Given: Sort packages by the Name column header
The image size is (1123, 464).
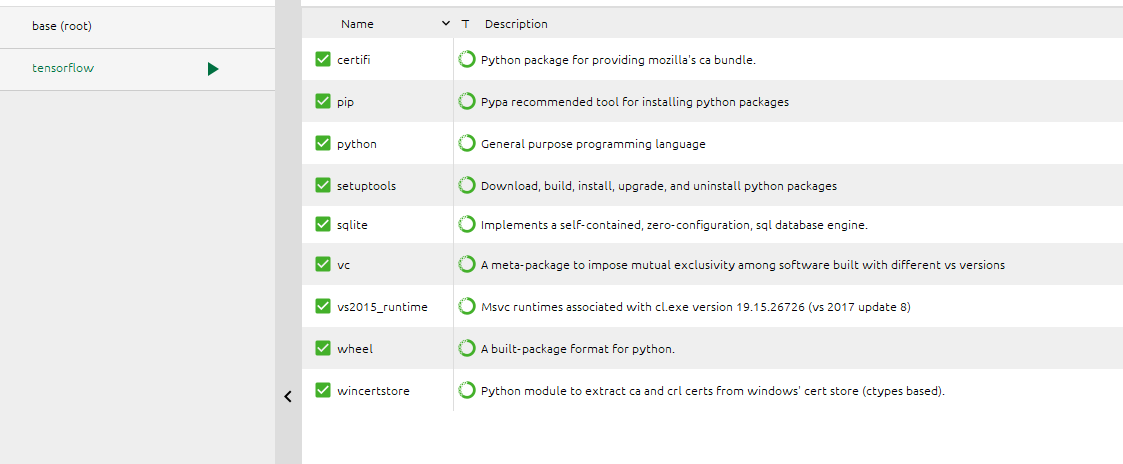Looking at the screenshot, I should [357, 24].
